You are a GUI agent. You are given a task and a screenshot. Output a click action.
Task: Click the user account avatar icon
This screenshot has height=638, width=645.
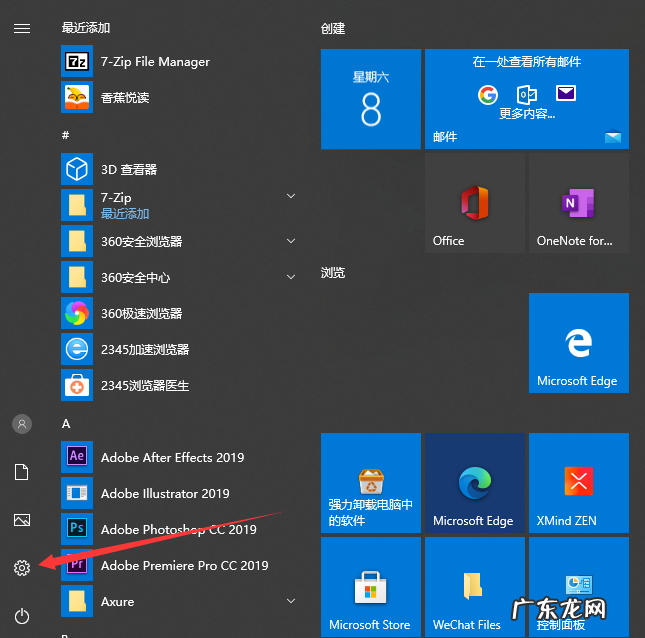(22, 424)
